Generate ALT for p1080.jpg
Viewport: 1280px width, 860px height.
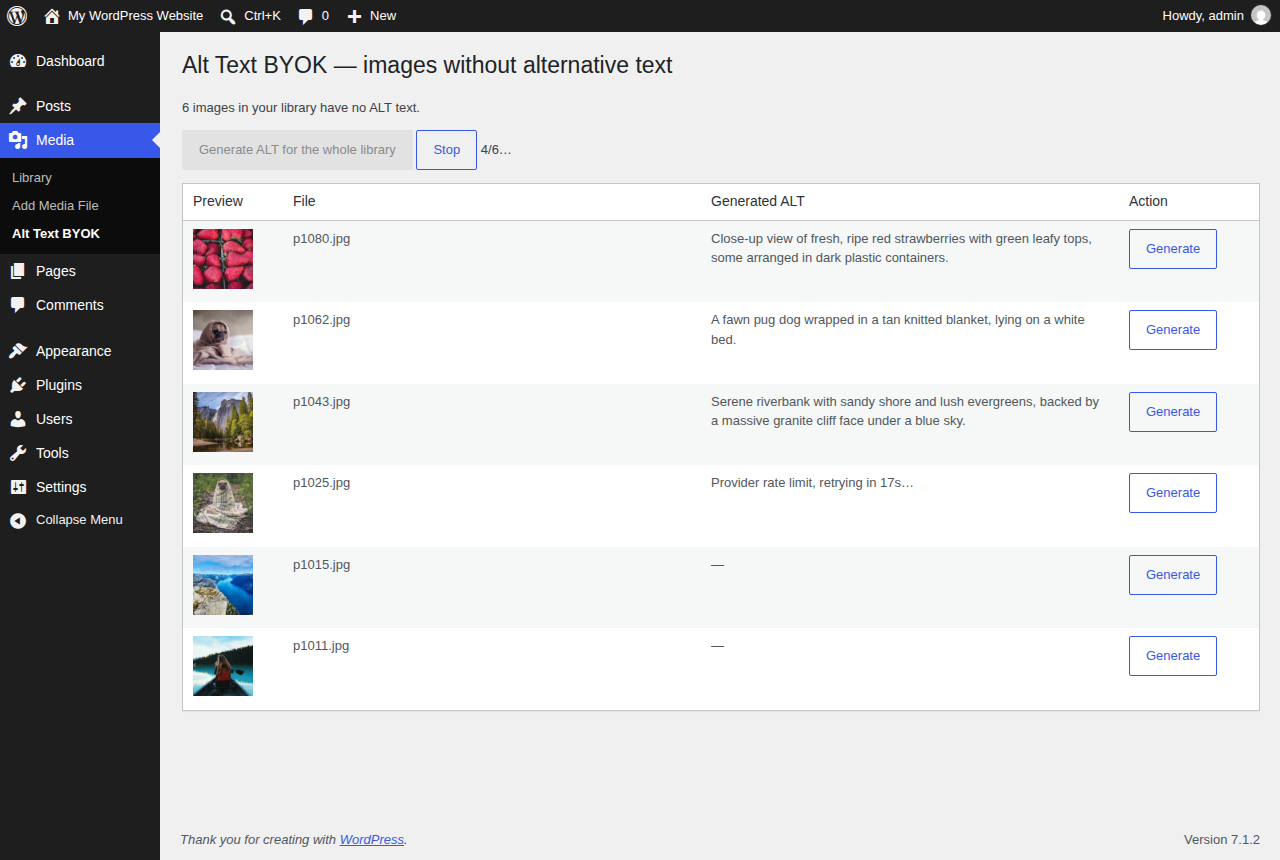[1172, 249]
